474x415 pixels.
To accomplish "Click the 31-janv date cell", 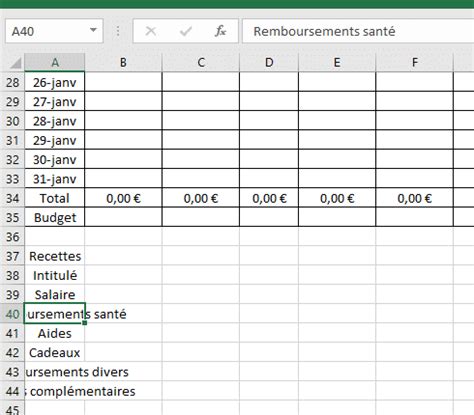I will pos(55,179).
